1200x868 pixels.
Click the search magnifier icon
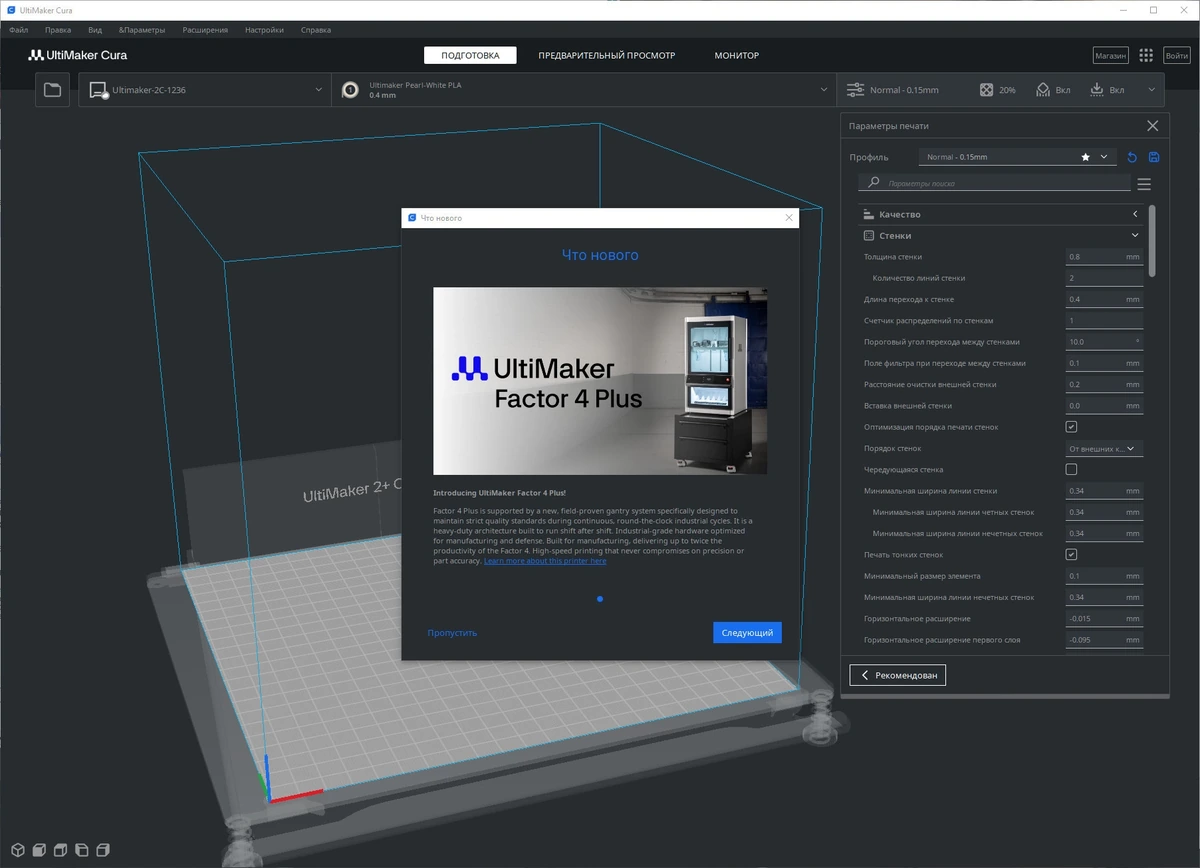[874, 183]
